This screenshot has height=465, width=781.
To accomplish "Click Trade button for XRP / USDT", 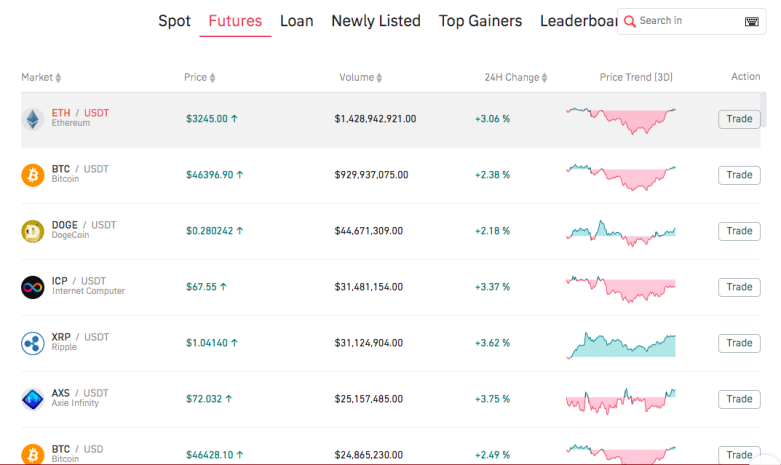I will click(x=739, y=343).
